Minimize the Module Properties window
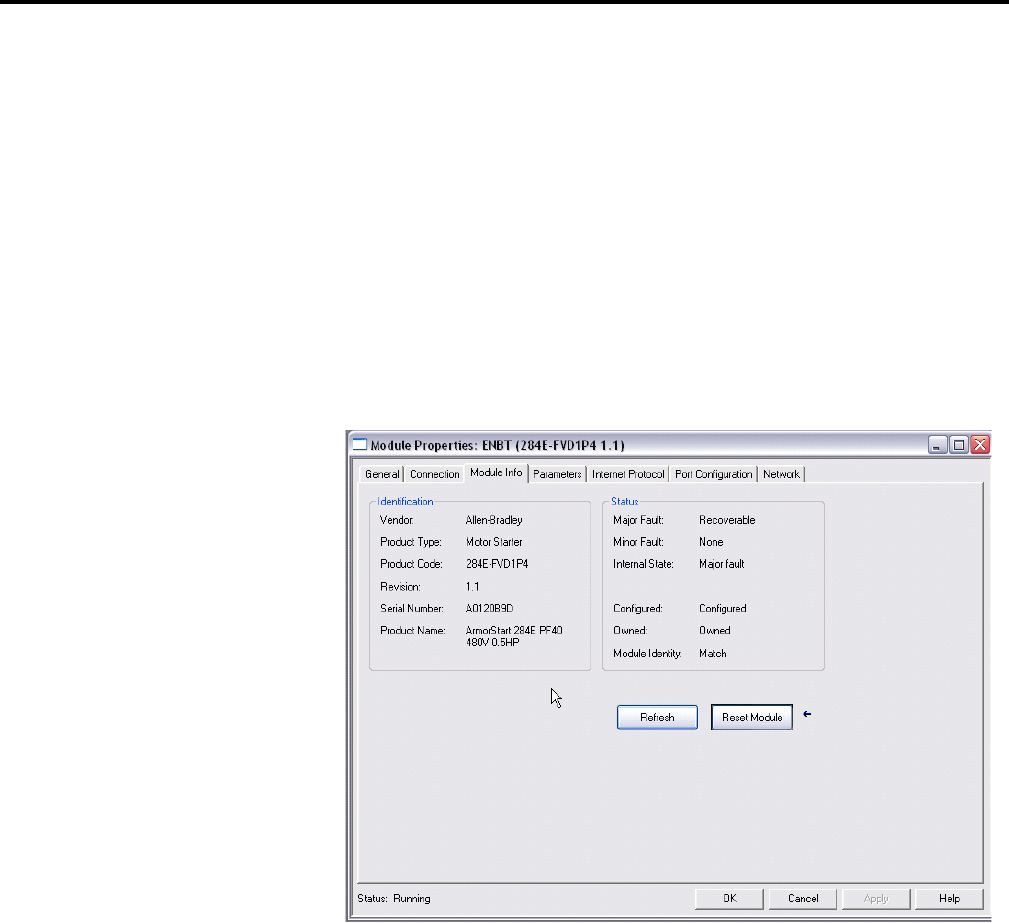Viewport: 1009px width, 923px height. point(937,445)
